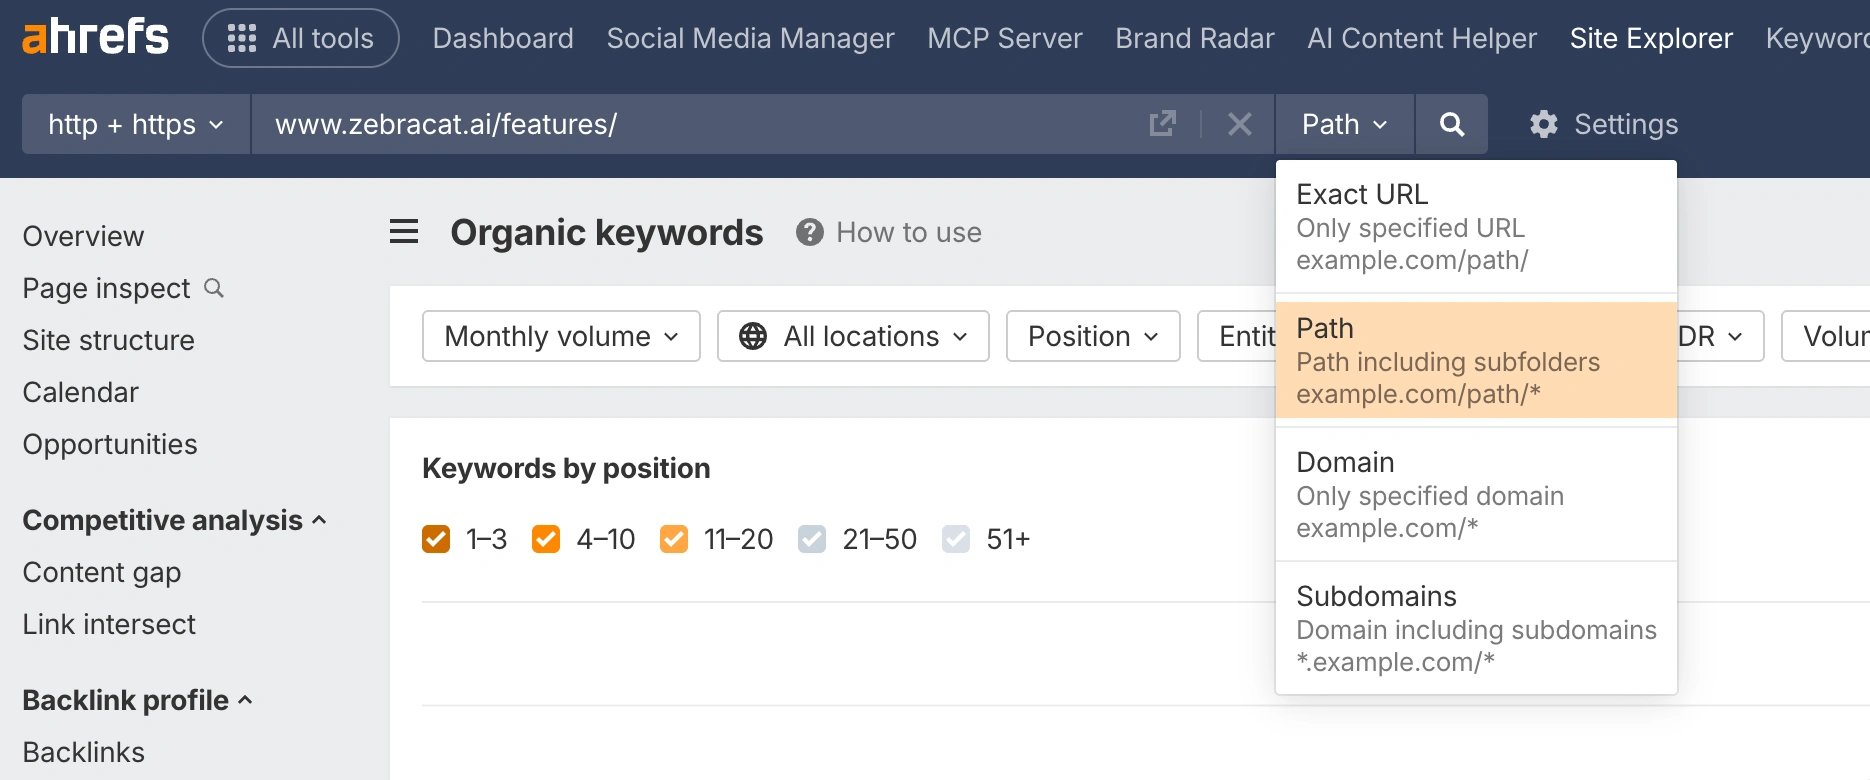1870x780 pixels.
Task: Open Settings via the gear icon
Action: [1544, 124]
